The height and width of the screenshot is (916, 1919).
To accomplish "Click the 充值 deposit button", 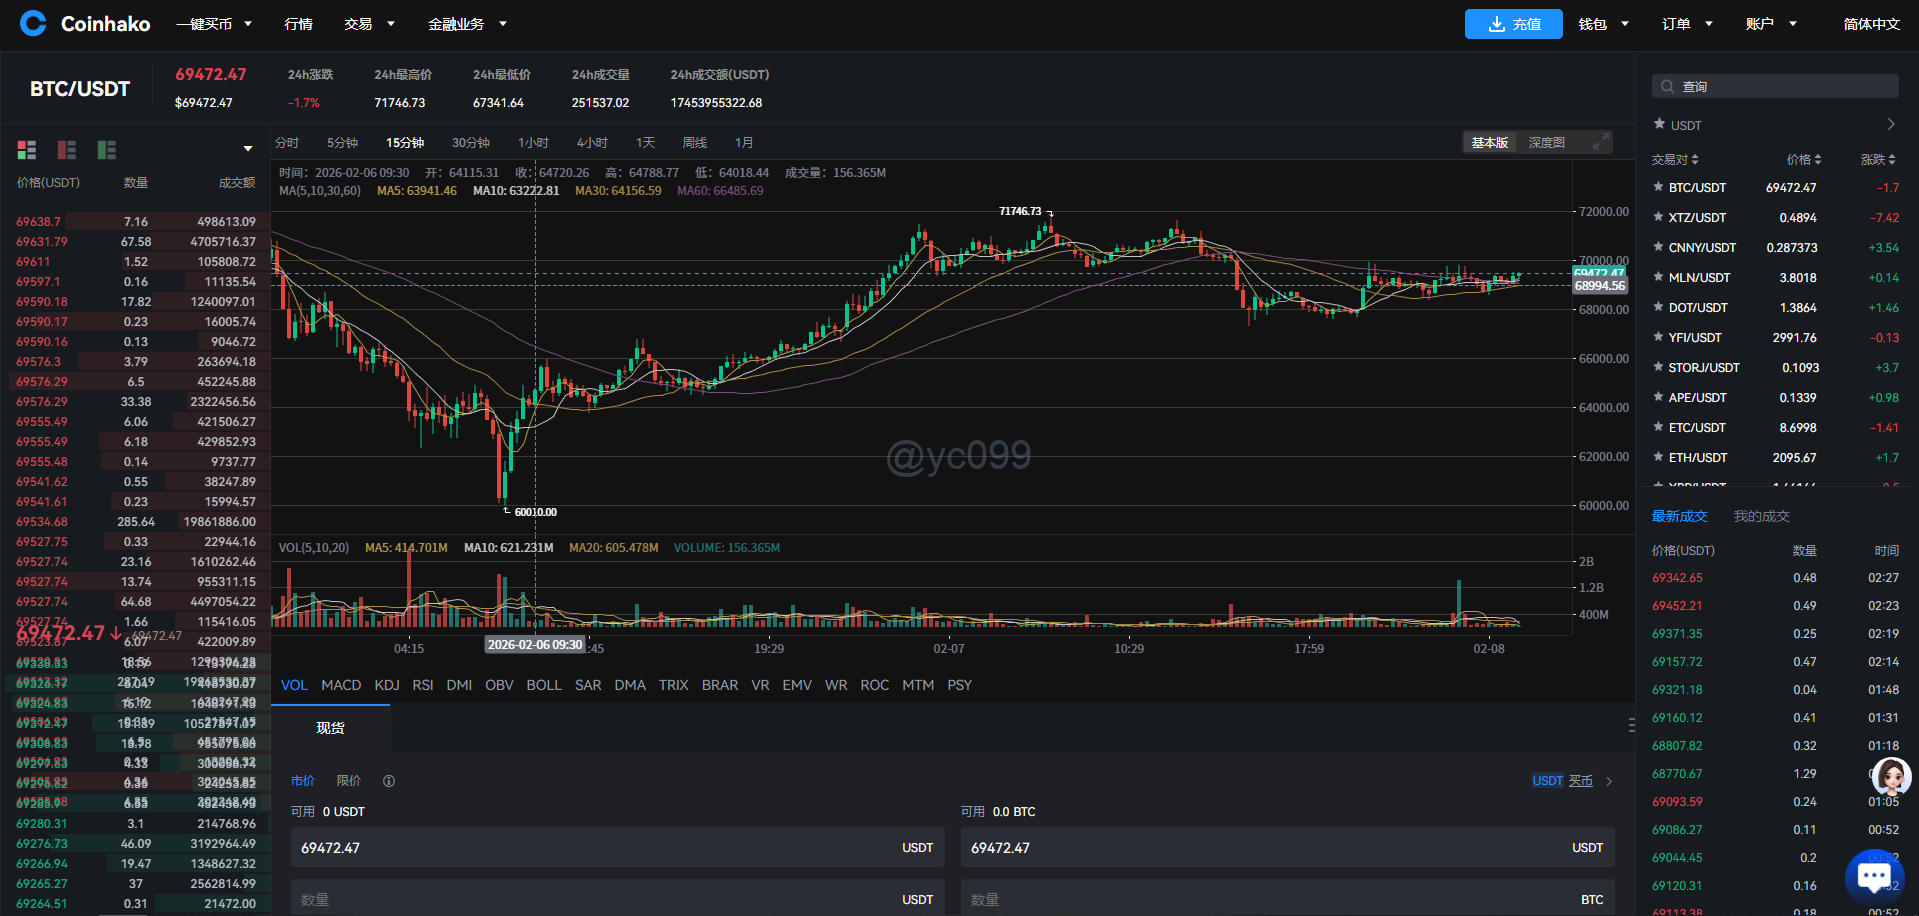I will (1513, 24).
